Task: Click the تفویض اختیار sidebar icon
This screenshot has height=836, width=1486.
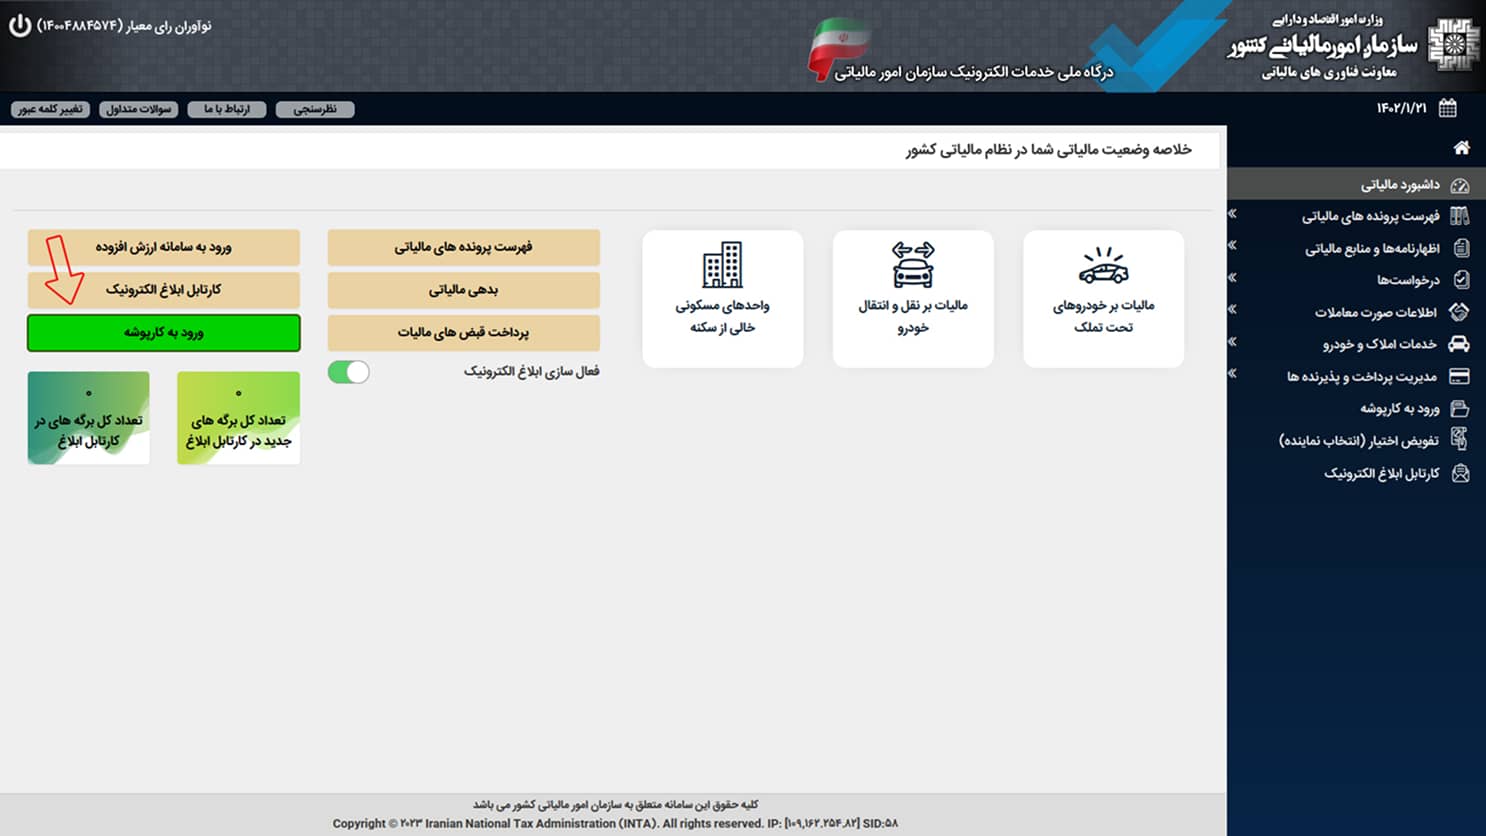Action: 1460,439
